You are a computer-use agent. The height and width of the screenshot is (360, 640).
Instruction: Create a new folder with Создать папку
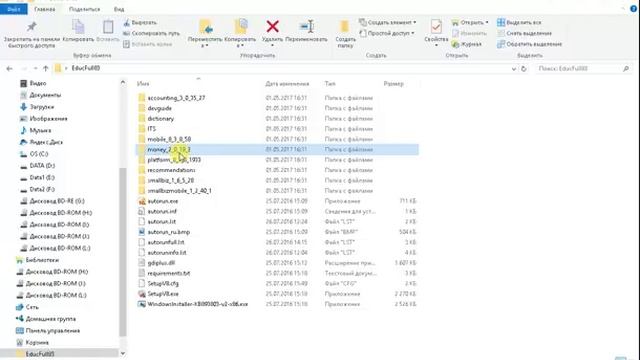tap(345, 34)
